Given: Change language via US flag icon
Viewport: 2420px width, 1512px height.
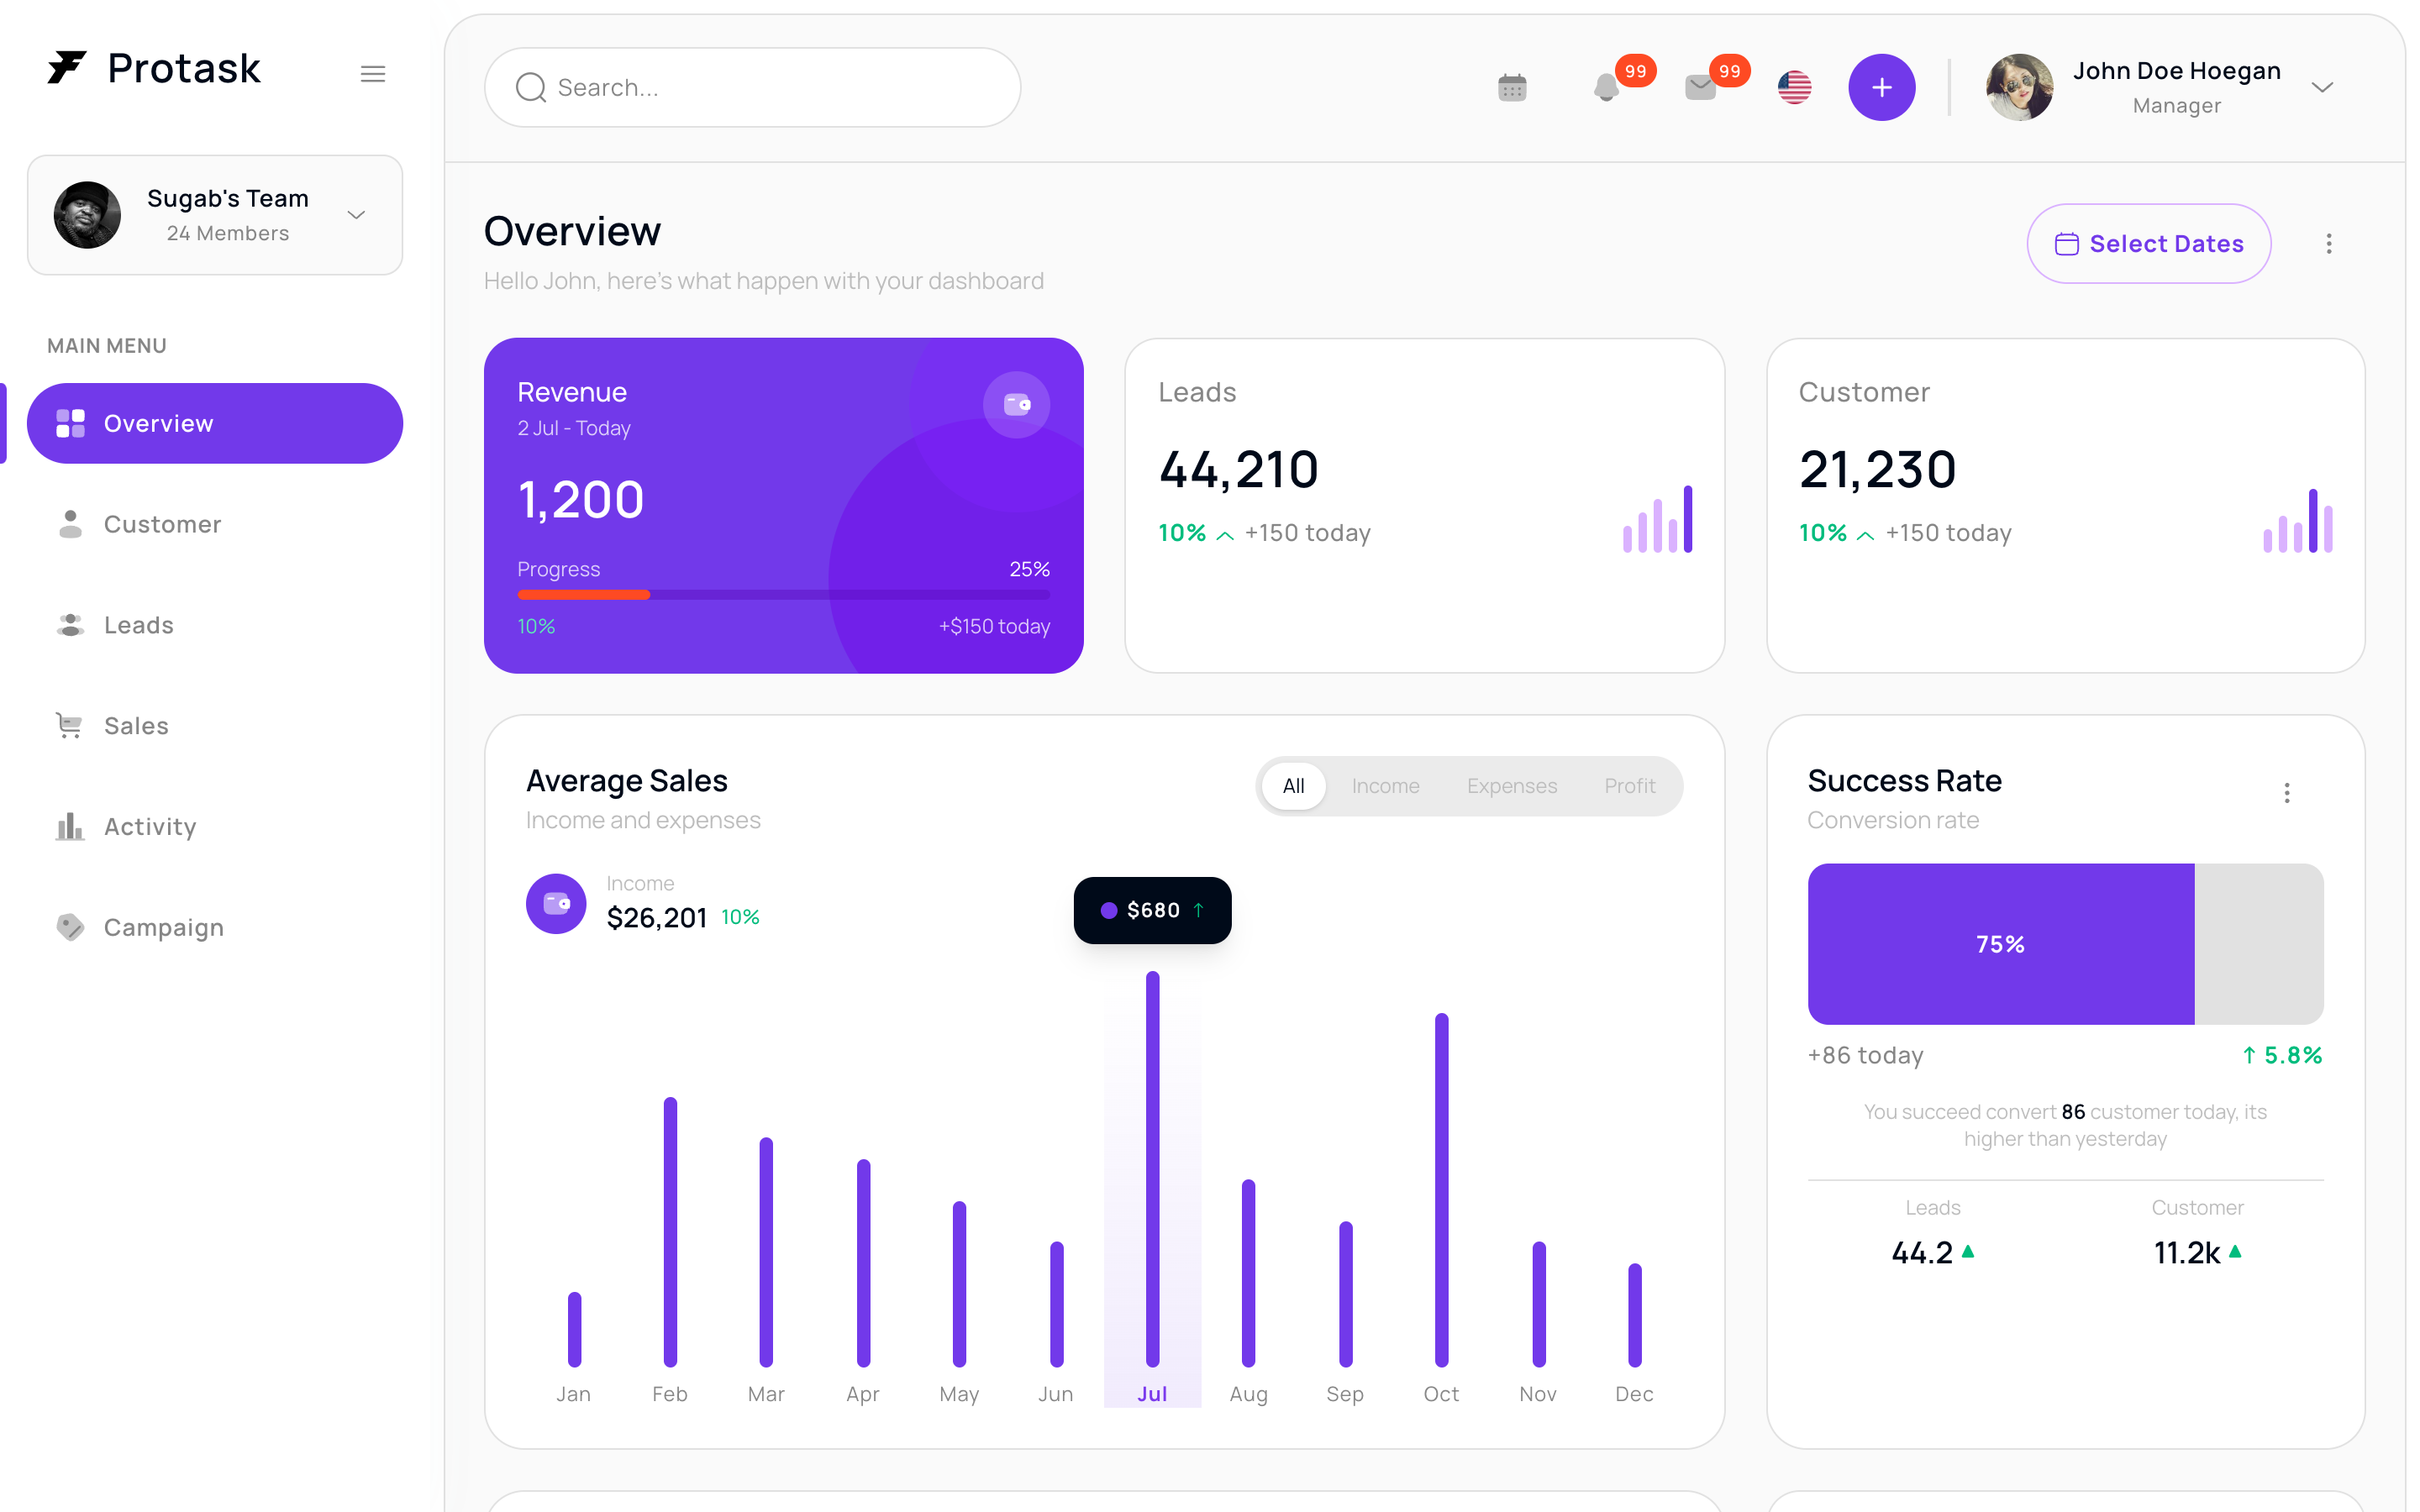Looking at the screenshot, I should pyautogui.click(x=1795, y=88).
